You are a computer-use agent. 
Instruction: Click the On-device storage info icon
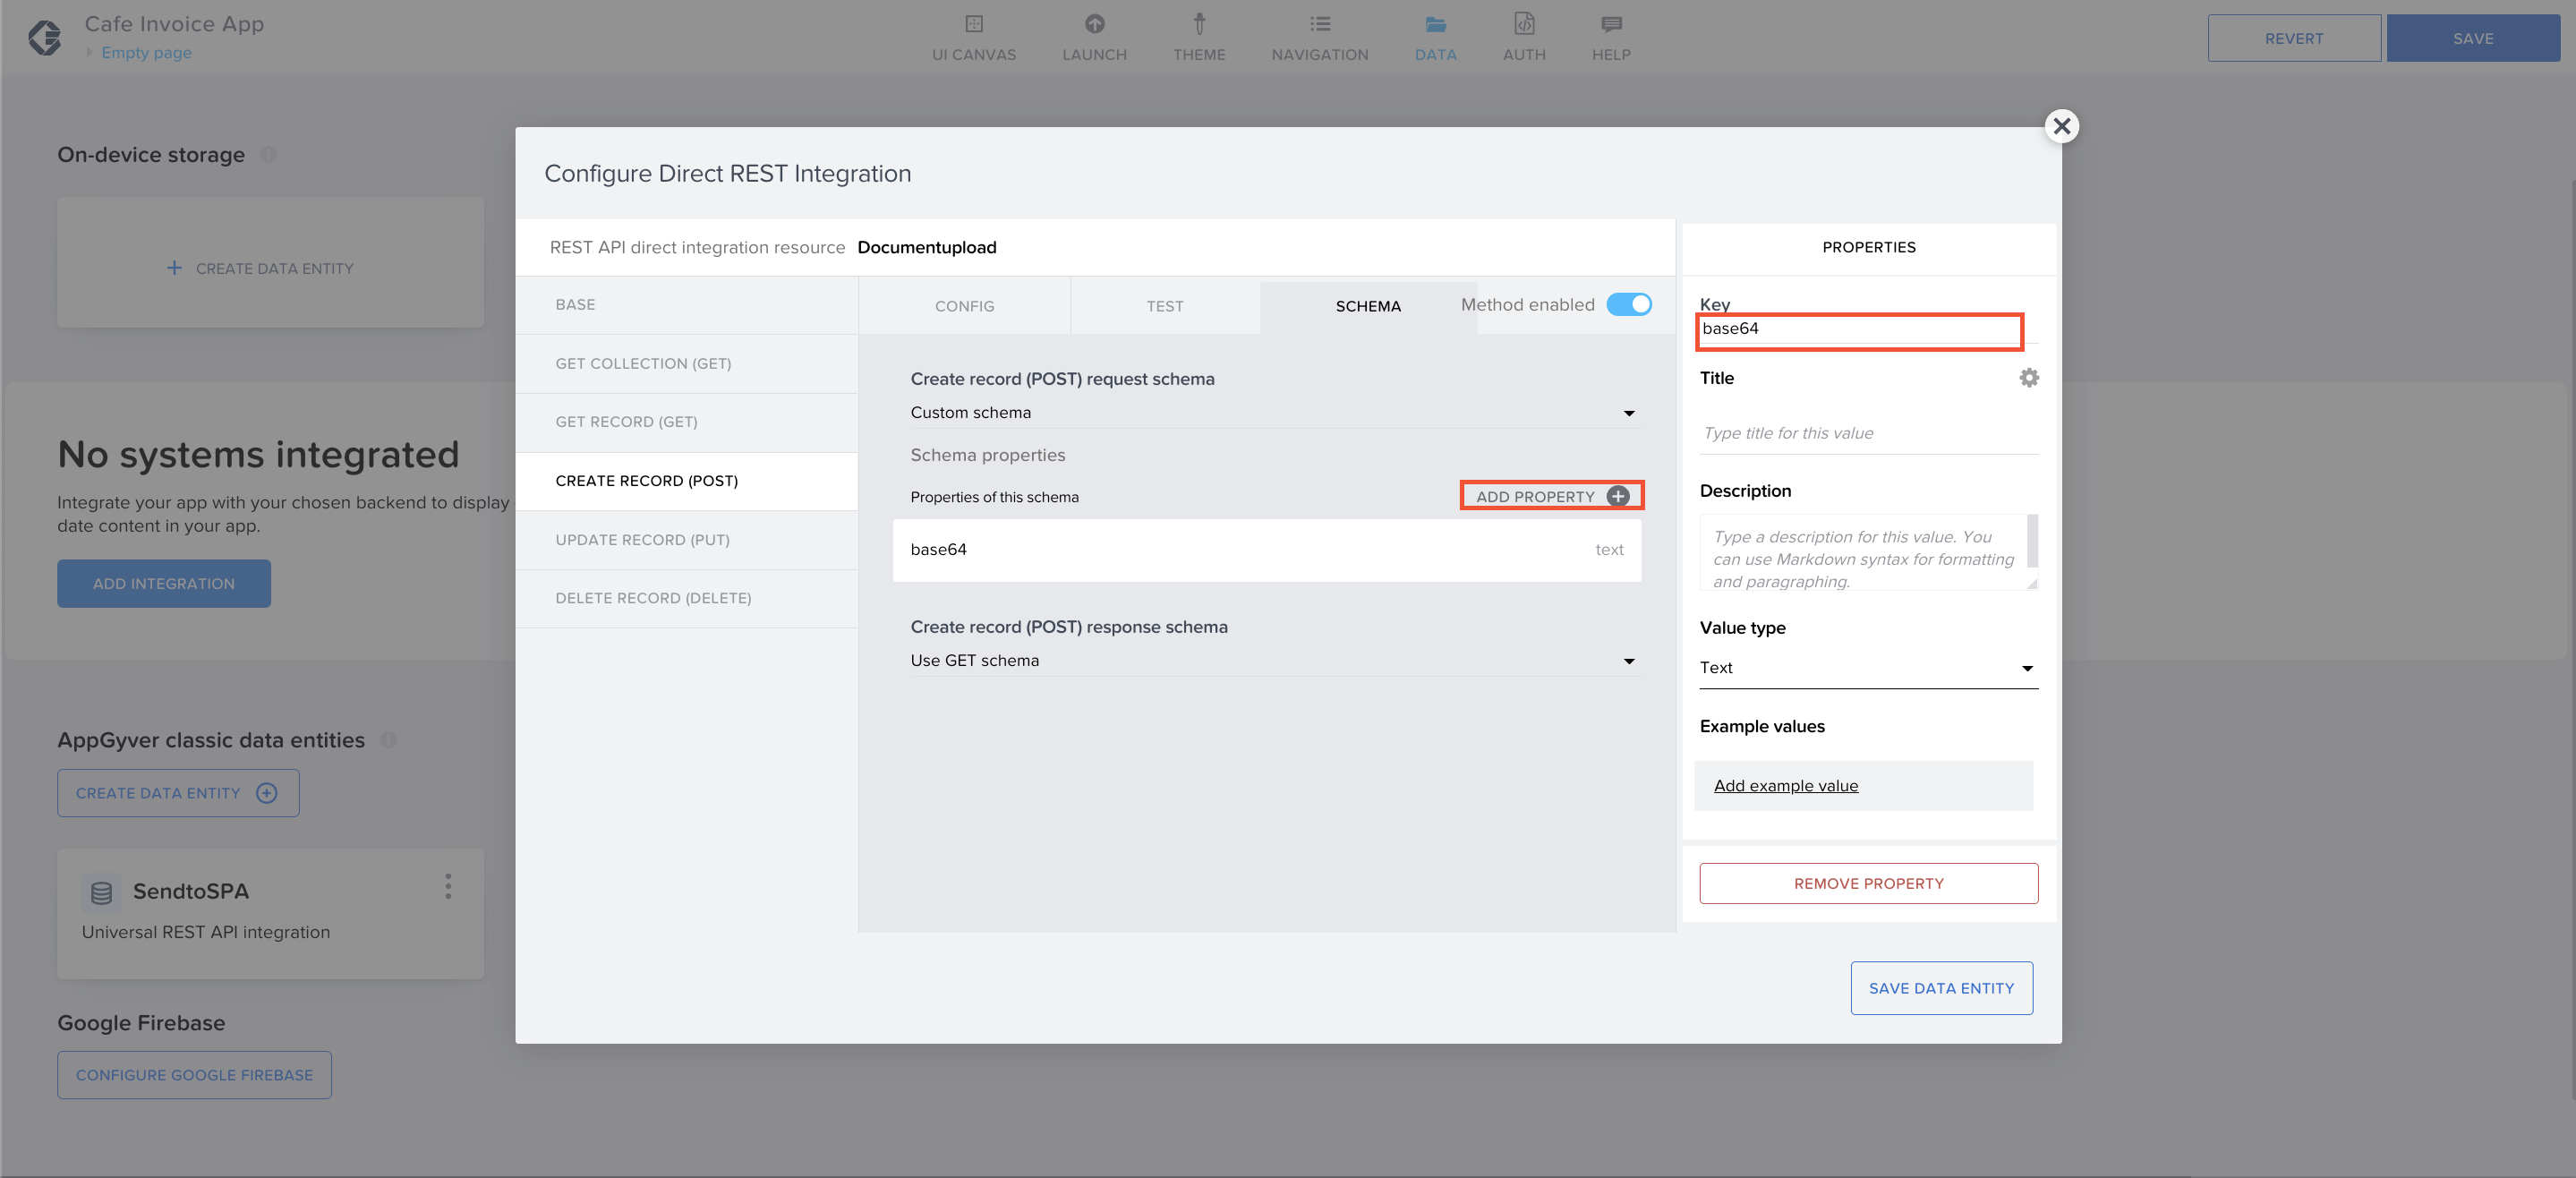click(268, 154)
